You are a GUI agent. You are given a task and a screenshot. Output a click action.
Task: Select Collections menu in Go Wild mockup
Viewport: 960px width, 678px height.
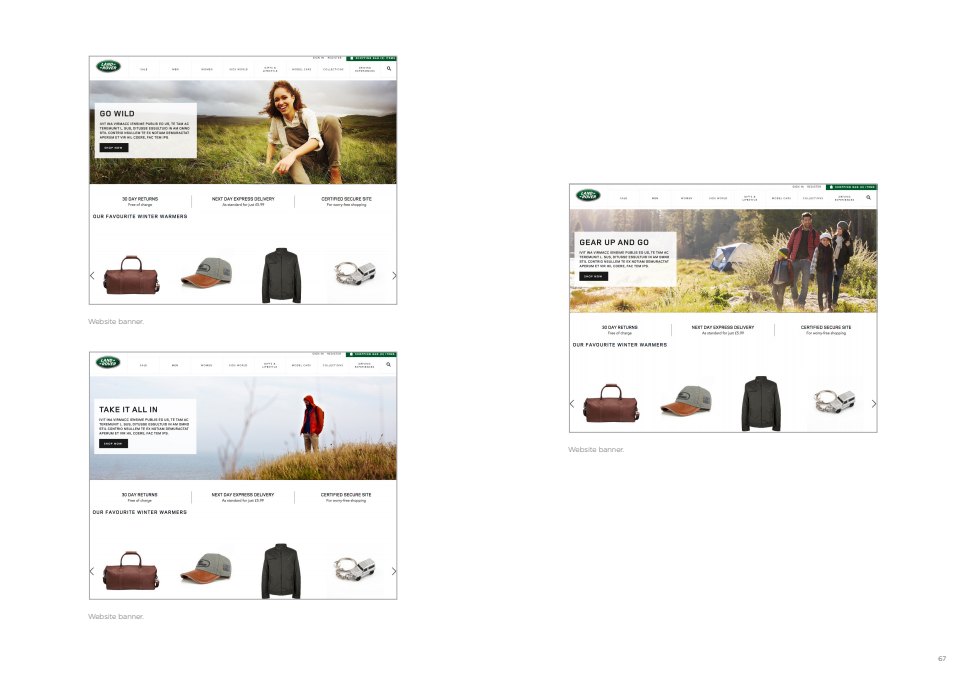coord(333,69)
